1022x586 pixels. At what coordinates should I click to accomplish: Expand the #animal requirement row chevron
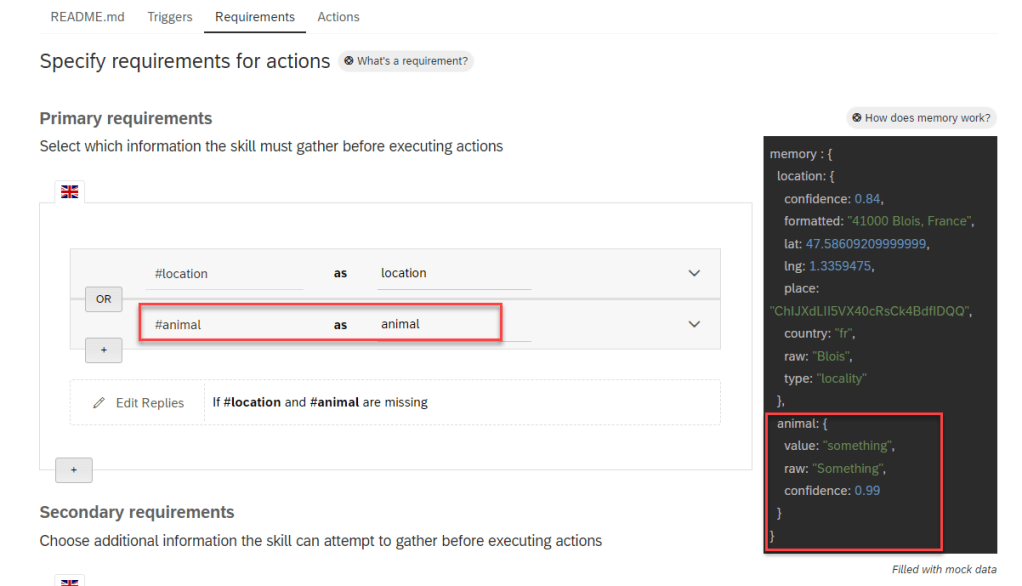(x=694, y=324)
